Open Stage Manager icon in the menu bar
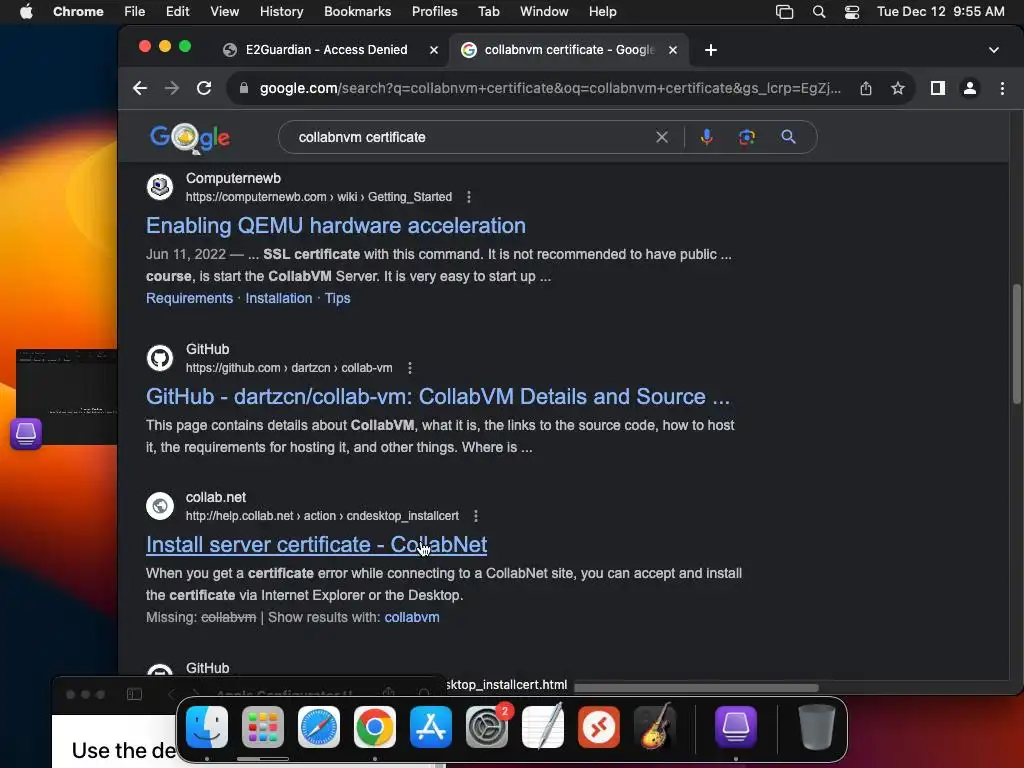1024x768 pixels. (784, 12)
